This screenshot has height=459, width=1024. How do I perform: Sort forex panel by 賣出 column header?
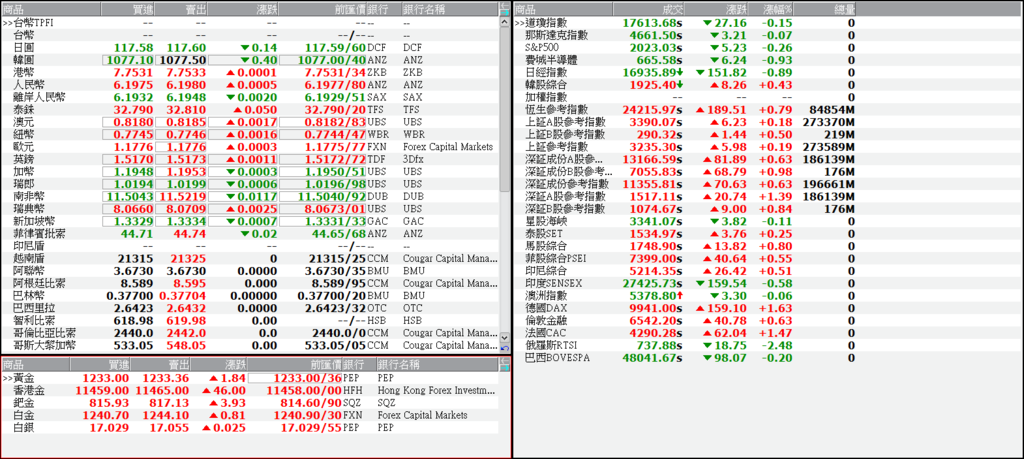click(182, 9)
